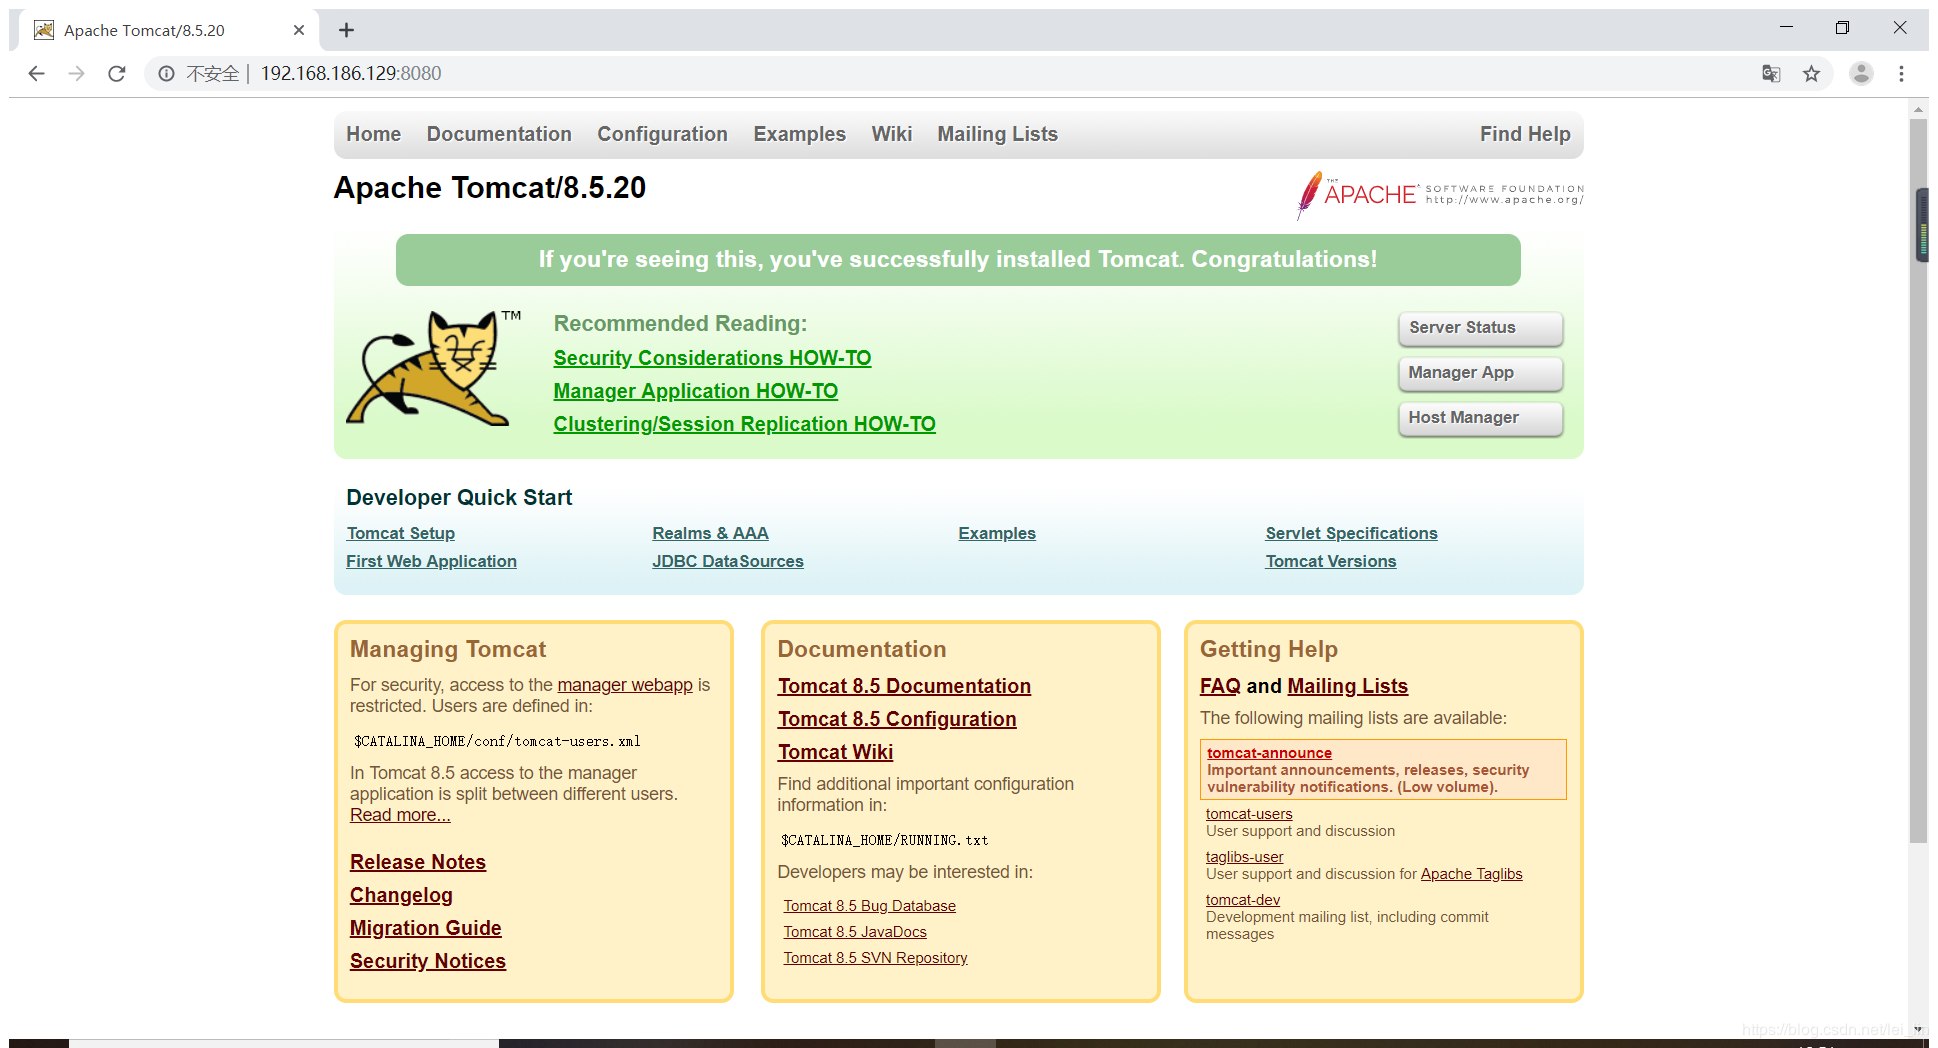Viewport: 1938px width, 1048px height.
Task: Open the Tomcat Wiki link
Action: click(x=835, y=752)
